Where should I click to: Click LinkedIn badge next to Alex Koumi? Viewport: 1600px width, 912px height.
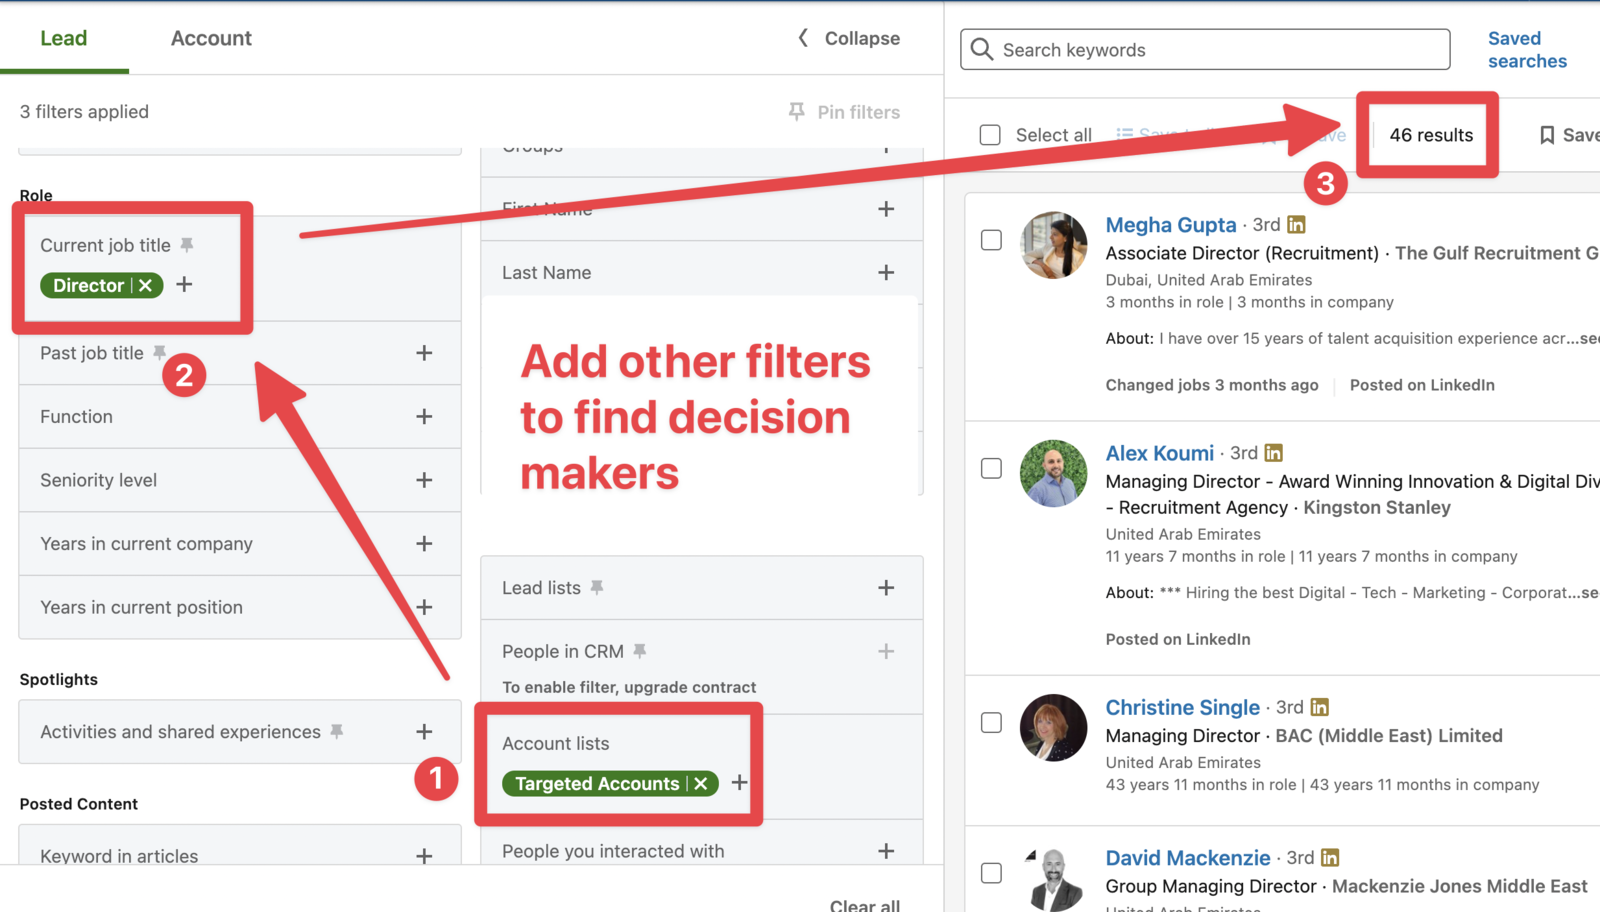[1273, 453]
